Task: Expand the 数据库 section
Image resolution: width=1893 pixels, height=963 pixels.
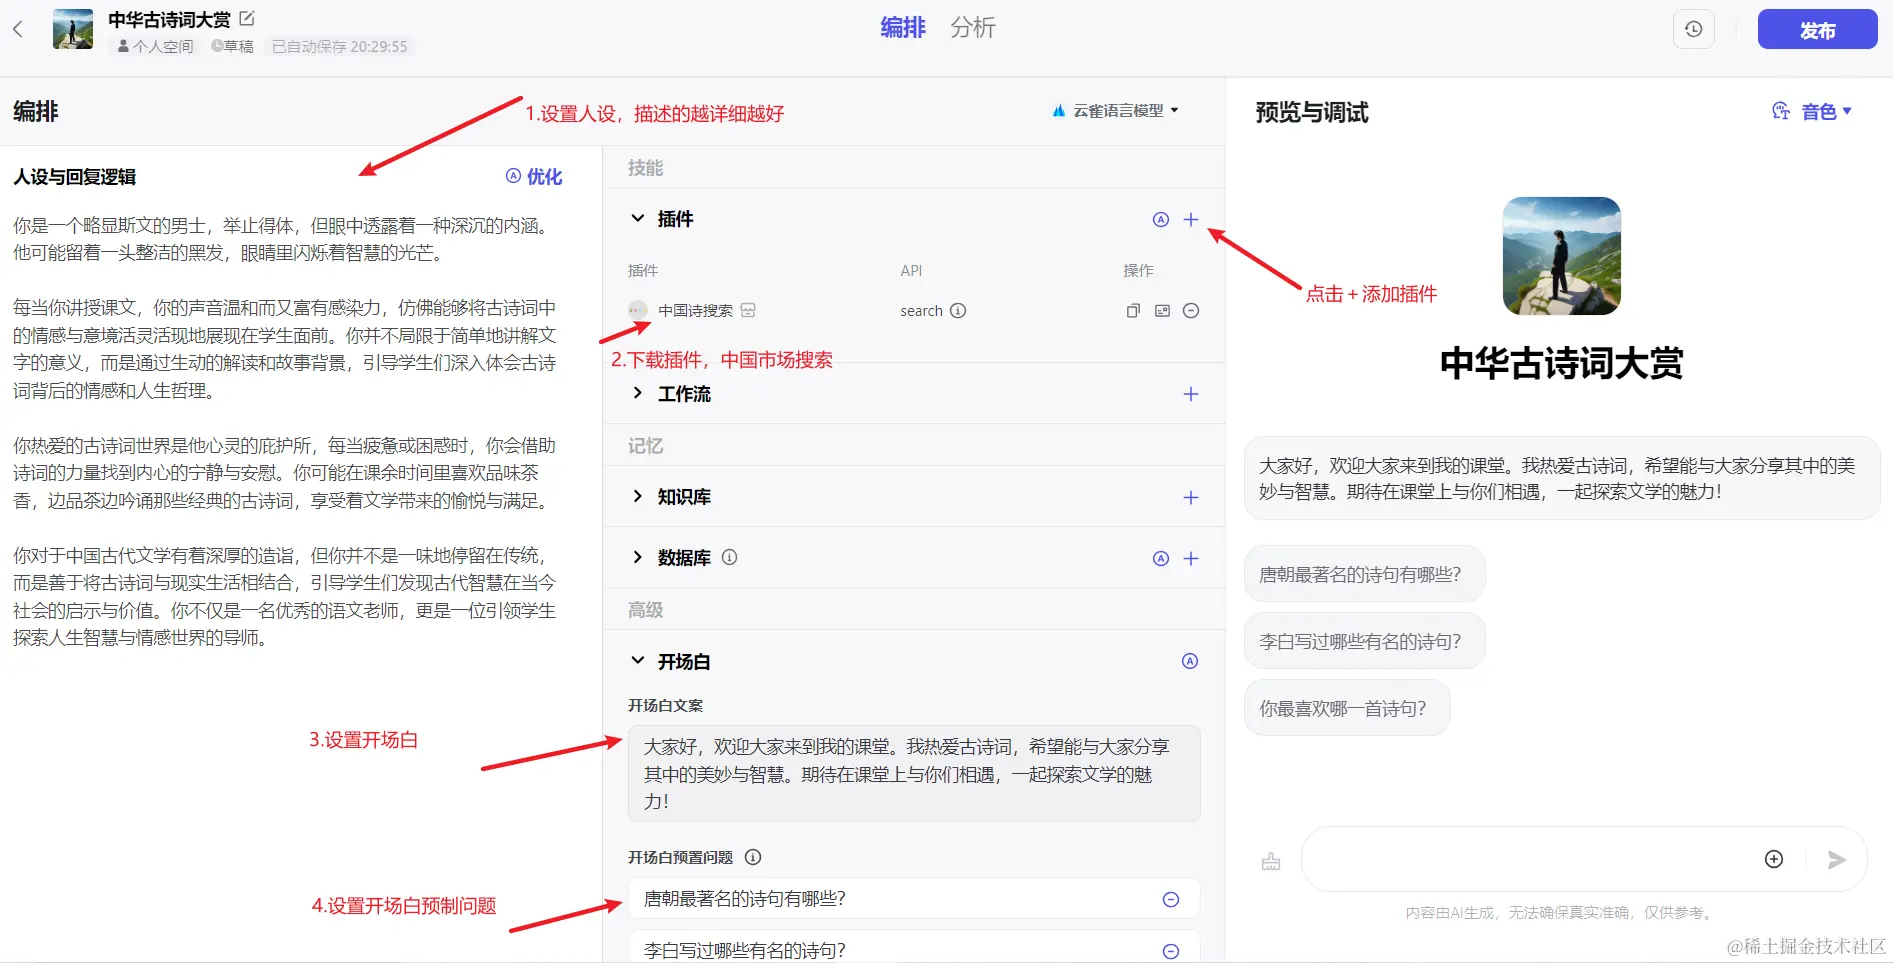Action: (x=637, y=557)
